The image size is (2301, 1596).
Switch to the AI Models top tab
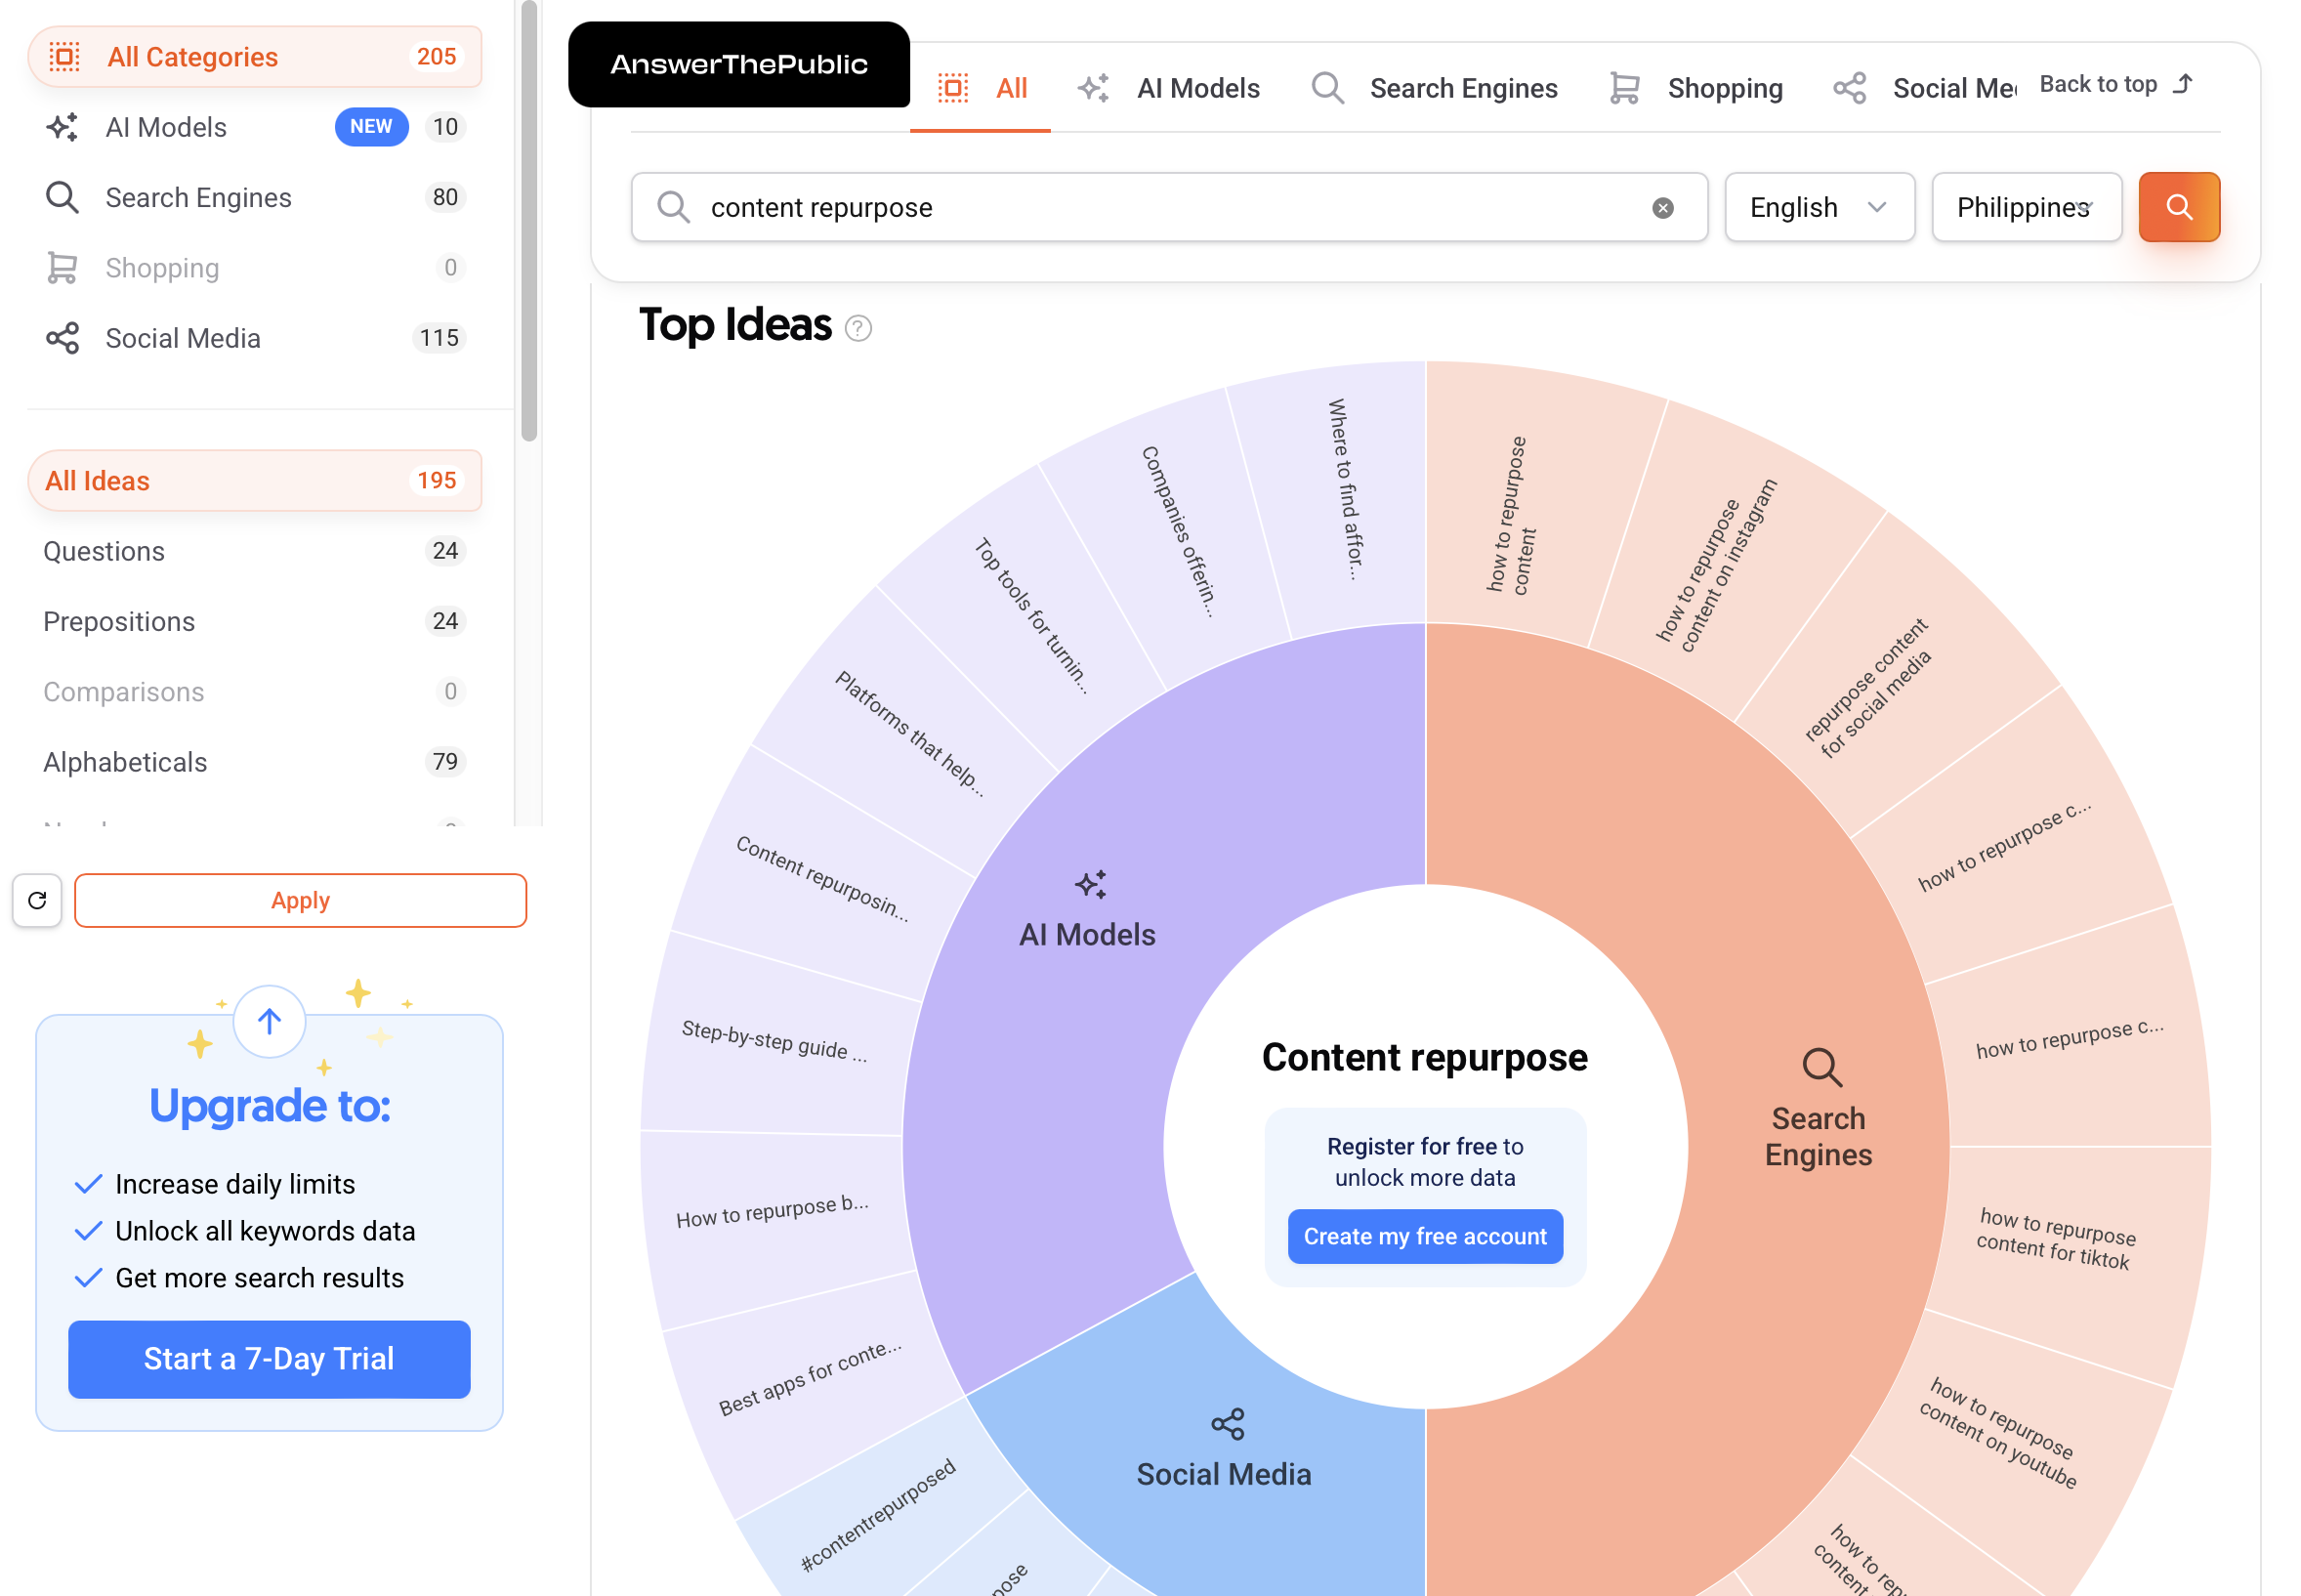(1168, 88)
